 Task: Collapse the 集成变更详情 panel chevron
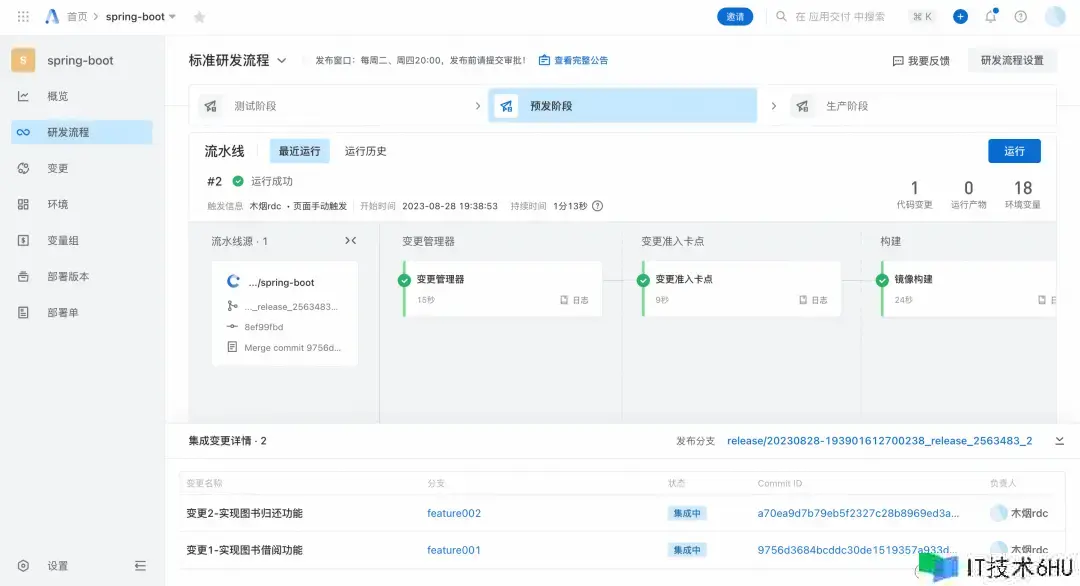pos(1059,441)
